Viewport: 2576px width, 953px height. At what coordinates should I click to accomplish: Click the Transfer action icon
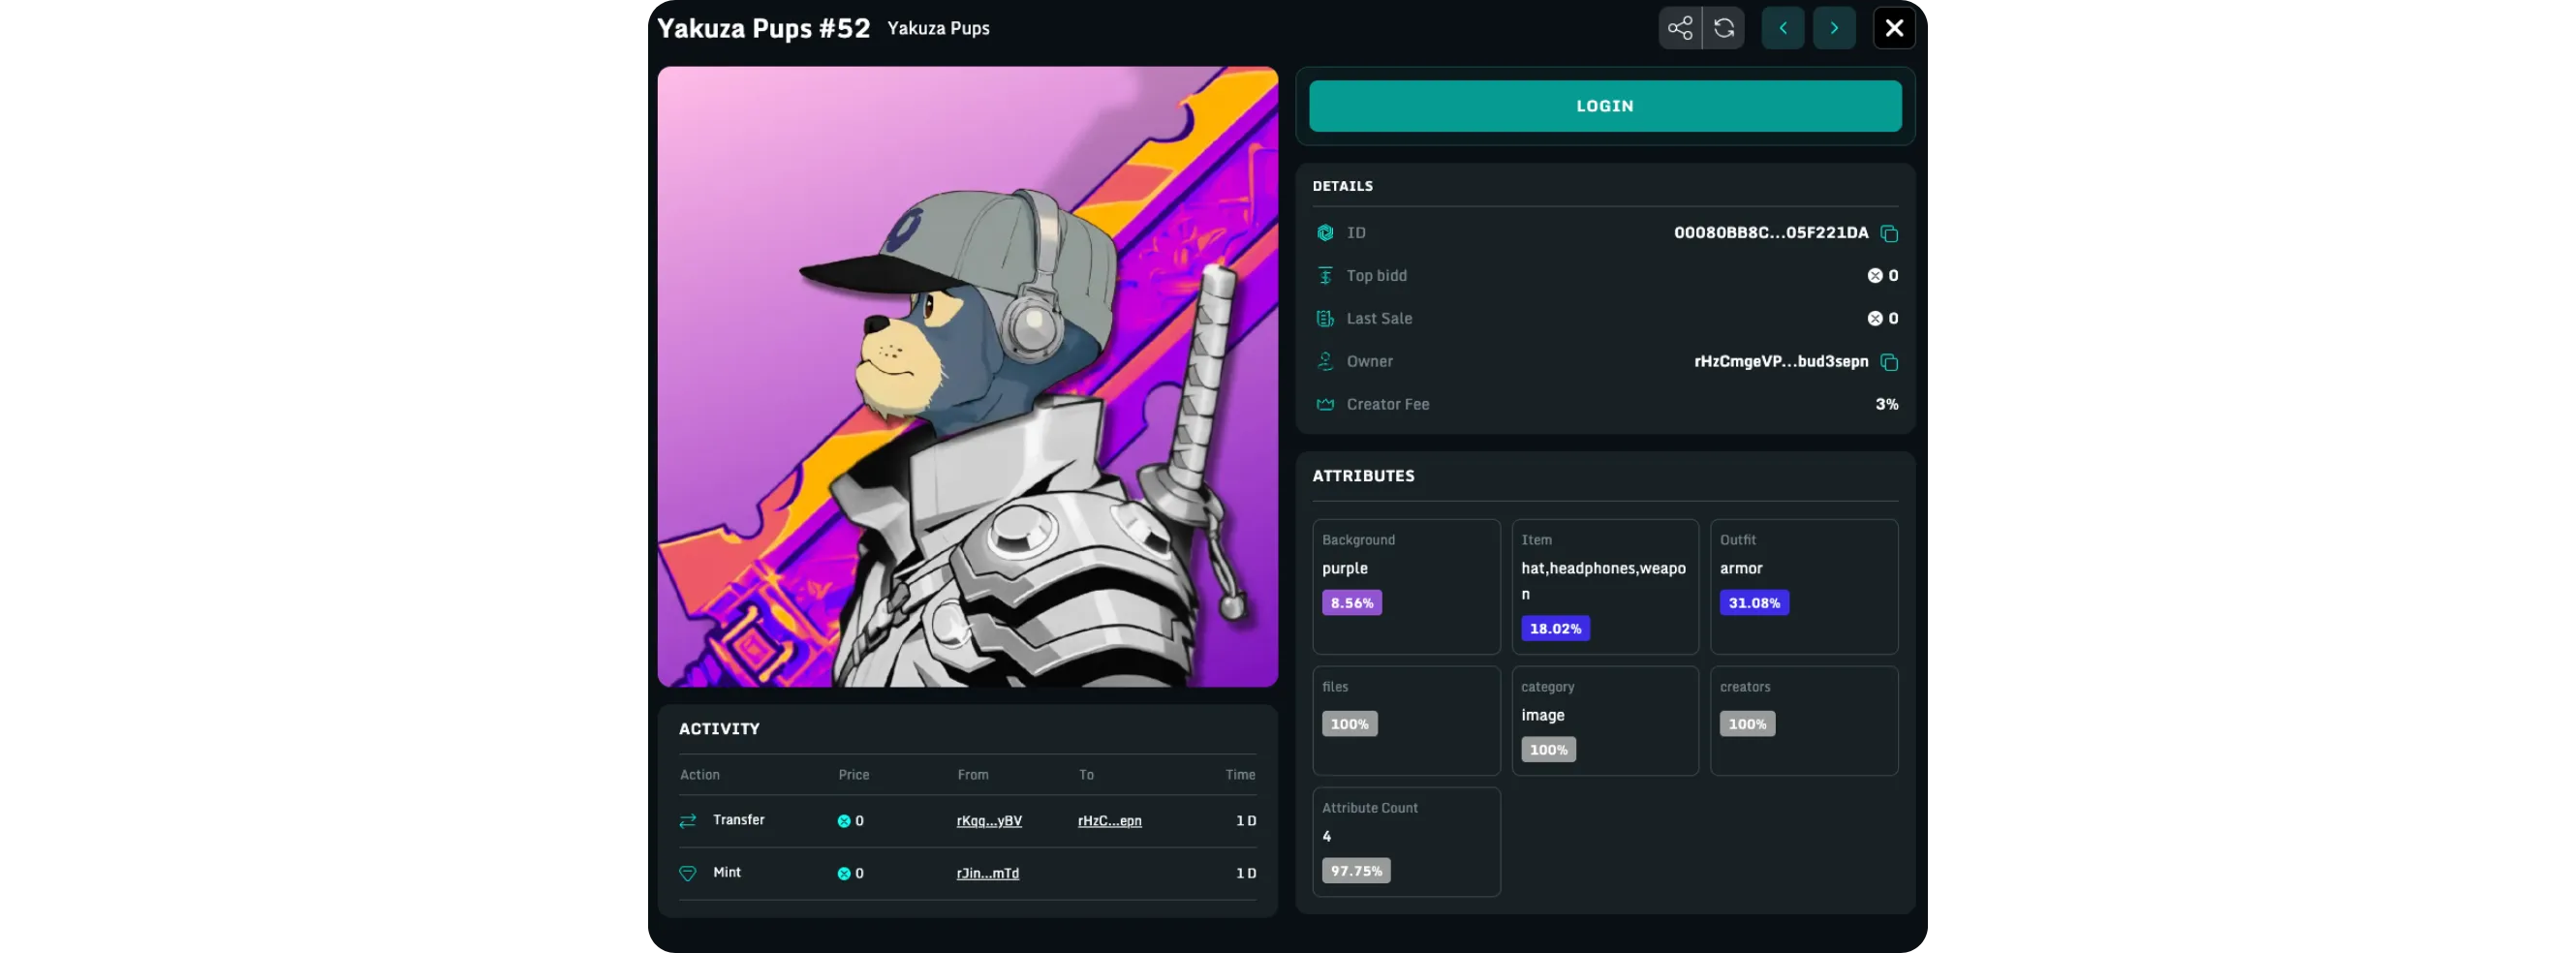tap(687, 821)
